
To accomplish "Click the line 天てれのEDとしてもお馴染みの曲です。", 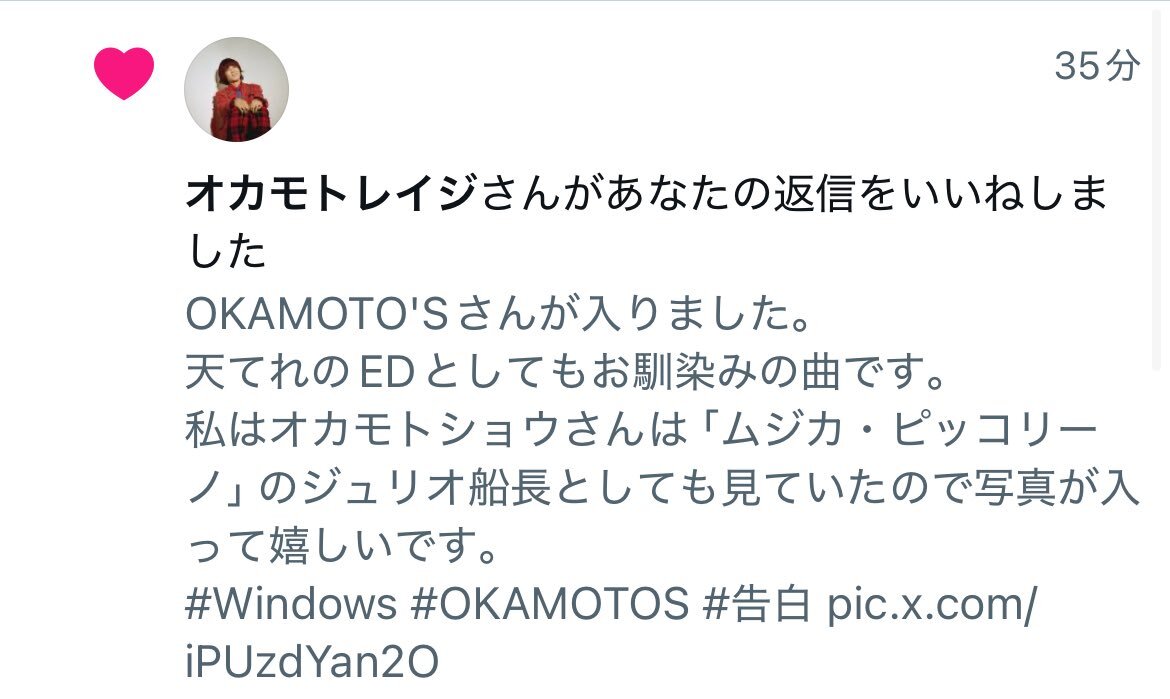I will point(566,372).
